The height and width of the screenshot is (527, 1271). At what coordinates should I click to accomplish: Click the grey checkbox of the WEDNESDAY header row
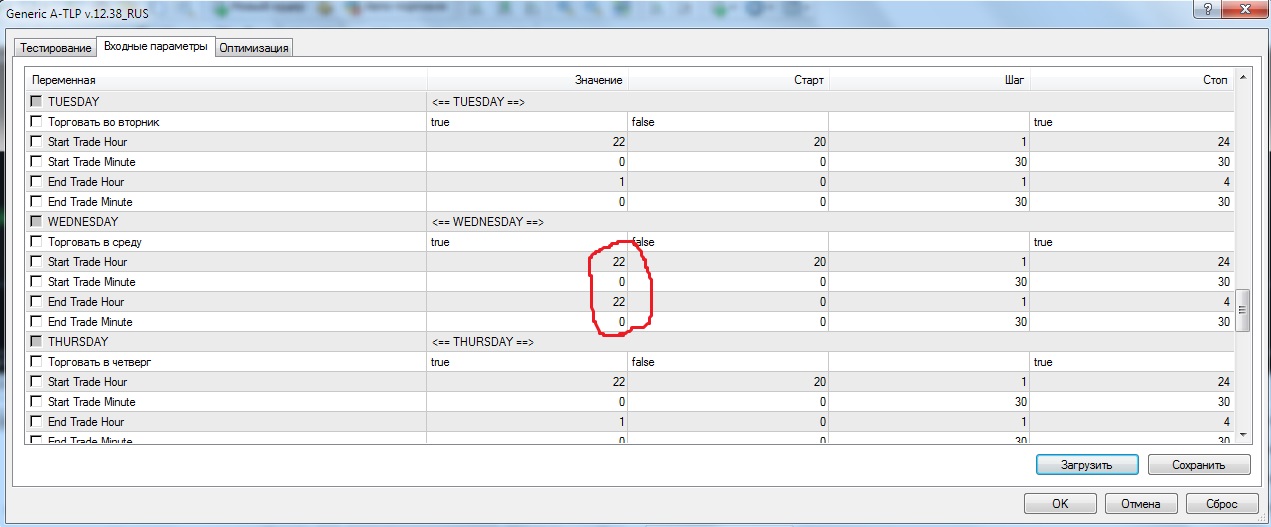click(x=37, y=222)
